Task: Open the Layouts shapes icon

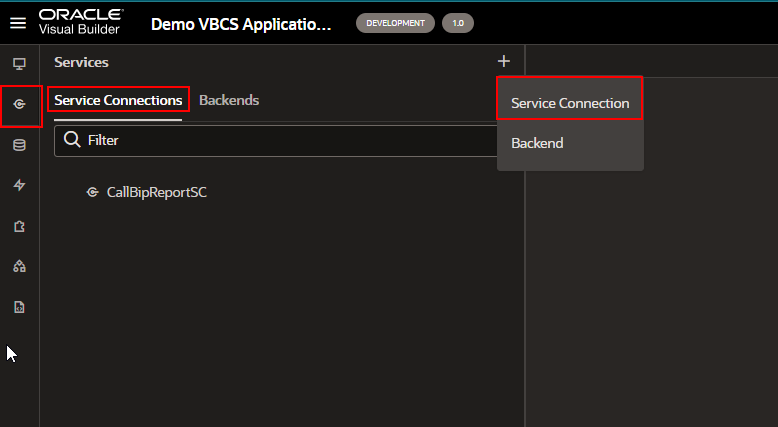Action: [x=19, y=266]
